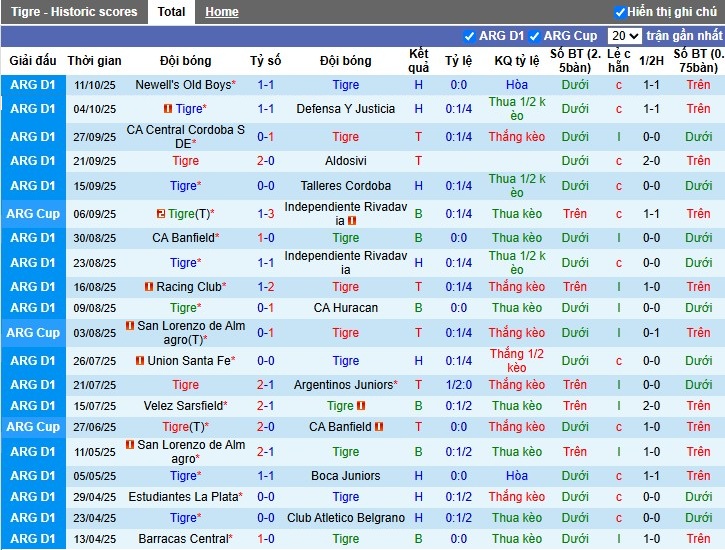Switch to the Home tab
The image size is (725, 550).
click(x=222, y=12)
